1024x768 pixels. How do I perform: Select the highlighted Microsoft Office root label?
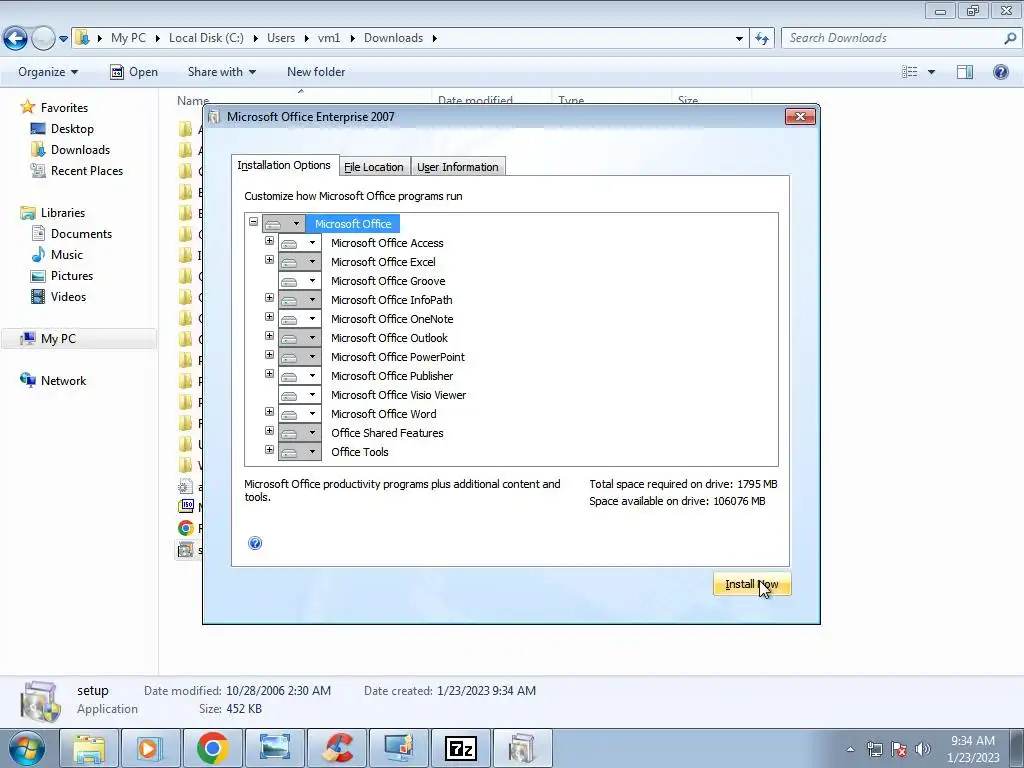(353, 223)
